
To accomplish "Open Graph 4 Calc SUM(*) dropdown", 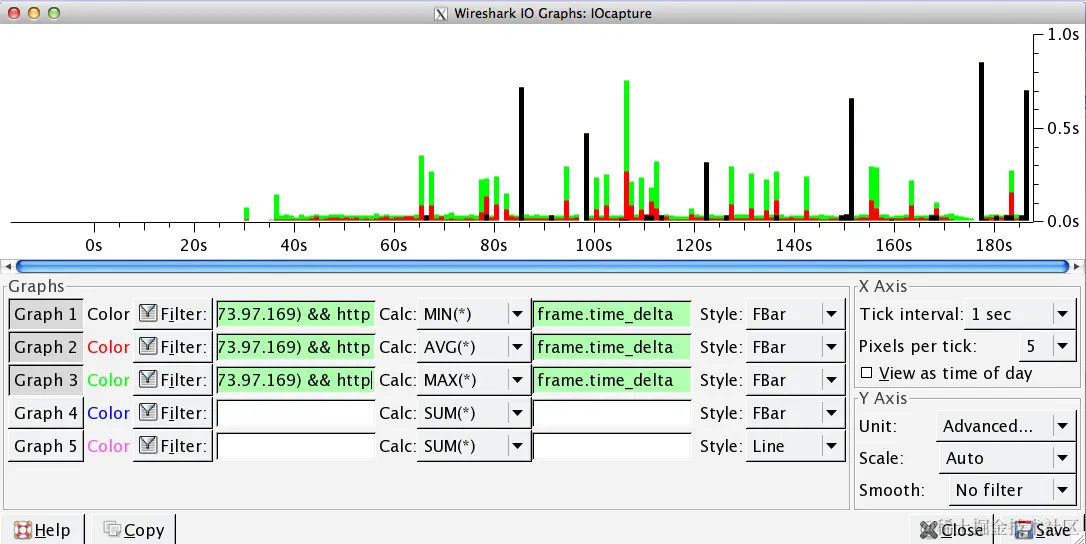I will tap(474, 413).
